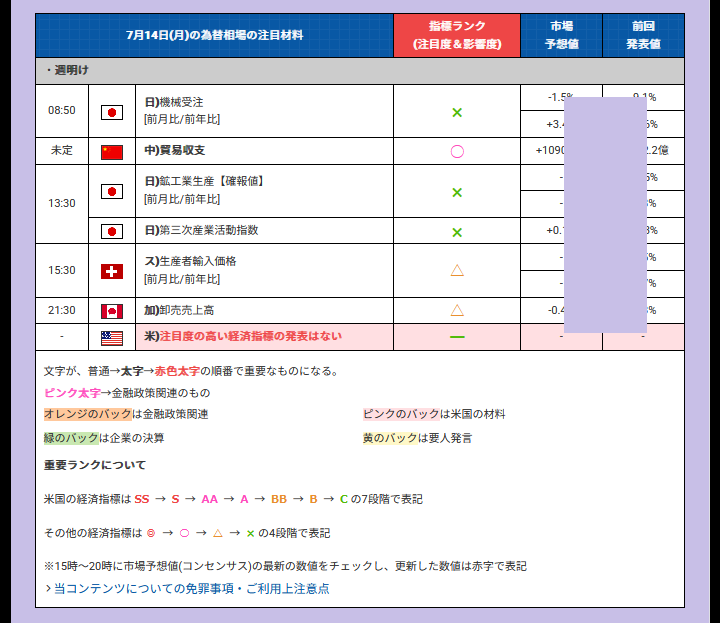The image size is (720, 623).
Task: Click the ピンク太字 legend label
Action: tap(73, 393)
